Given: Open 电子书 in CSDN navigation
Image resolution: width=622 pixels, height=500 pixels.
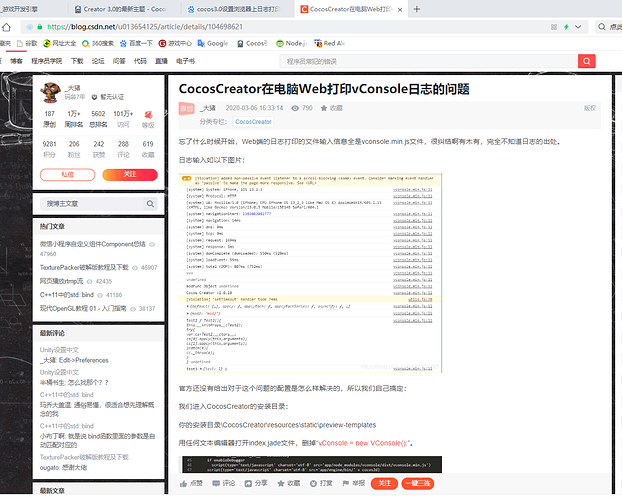Looking at the screenshot, I should click(185, 61).
